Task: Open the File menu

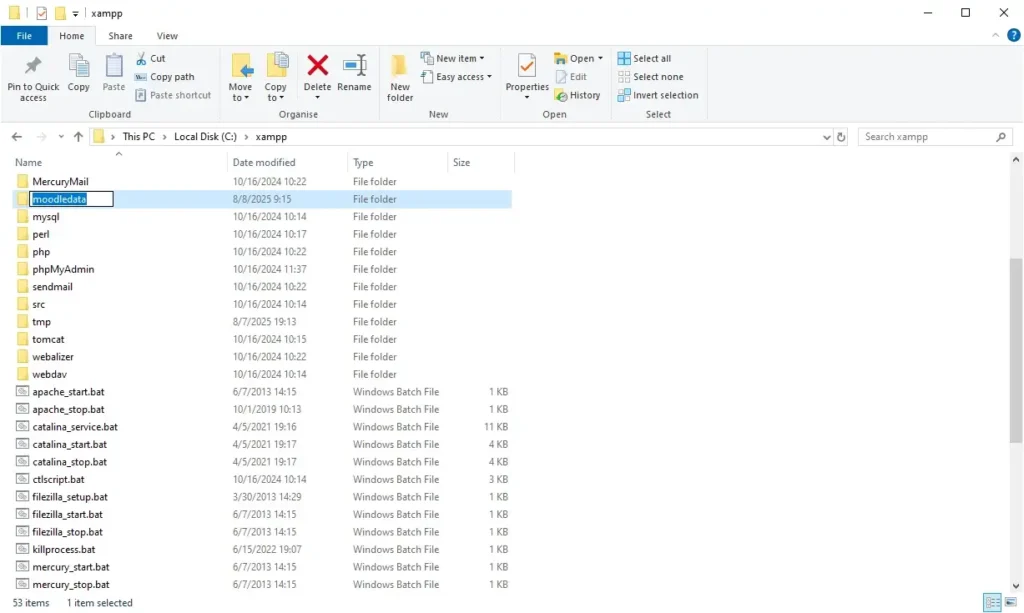Action: point(24,34)
